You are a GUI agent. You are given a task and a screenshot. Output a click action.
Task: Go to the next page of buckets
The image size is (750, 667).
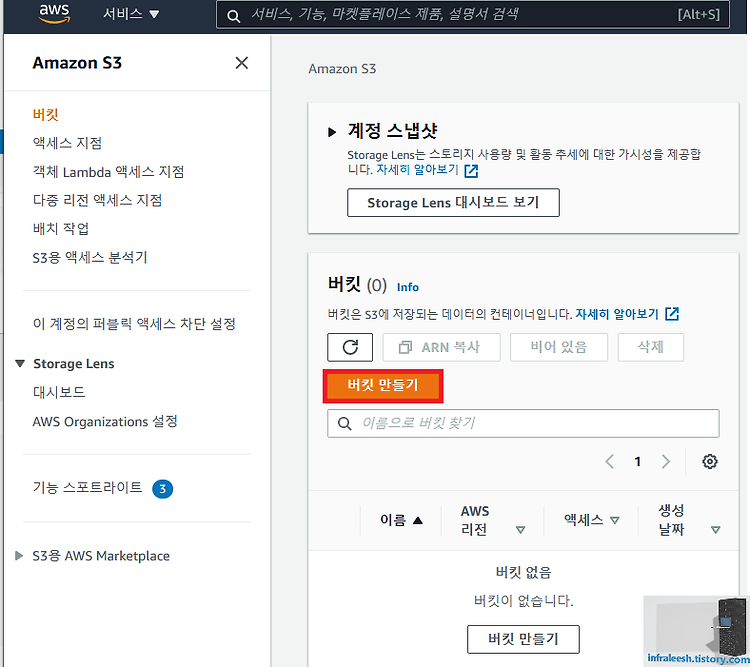click(x=665, y=462)
